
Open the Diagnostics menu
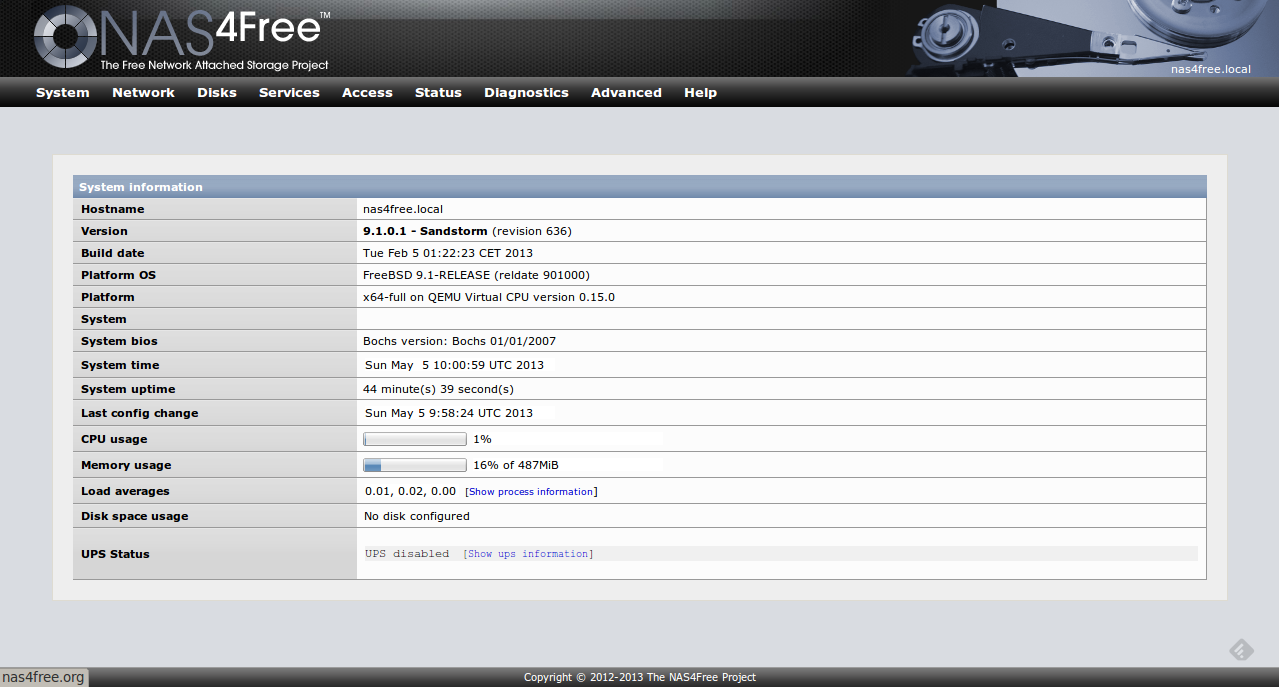tap(526, 92)
